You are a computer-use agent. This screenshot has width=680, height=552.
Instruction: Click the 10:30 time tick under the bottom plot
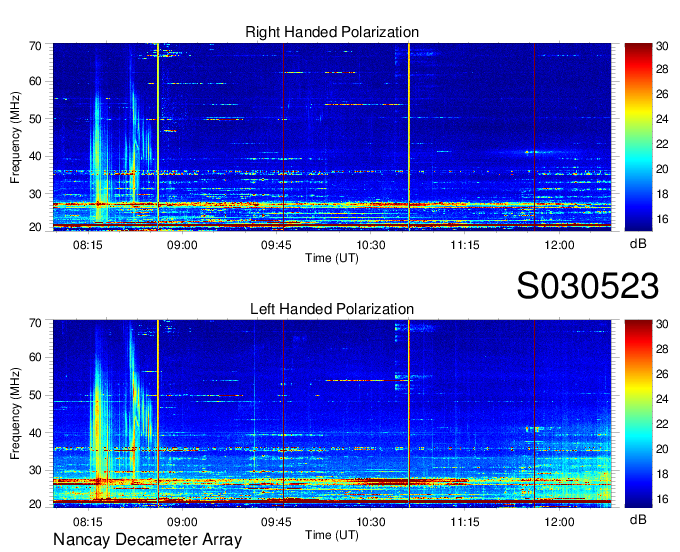tap(371, 522)
